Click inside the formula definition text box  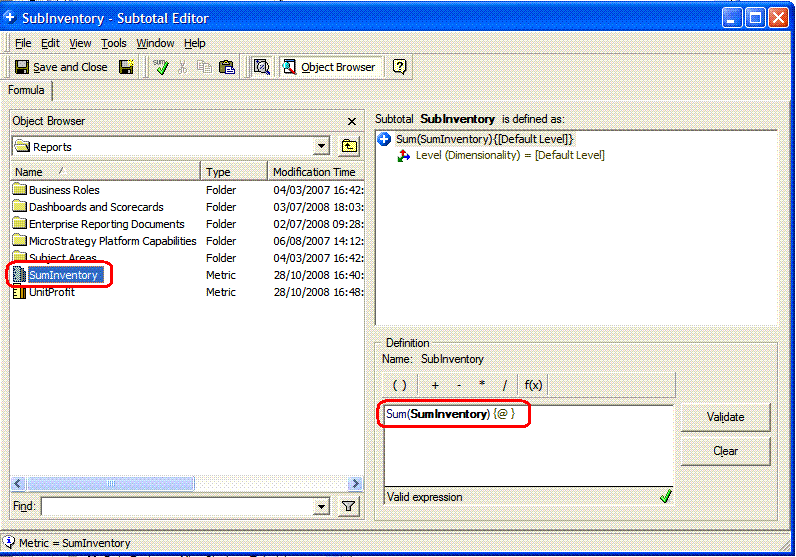click(528, 445)
